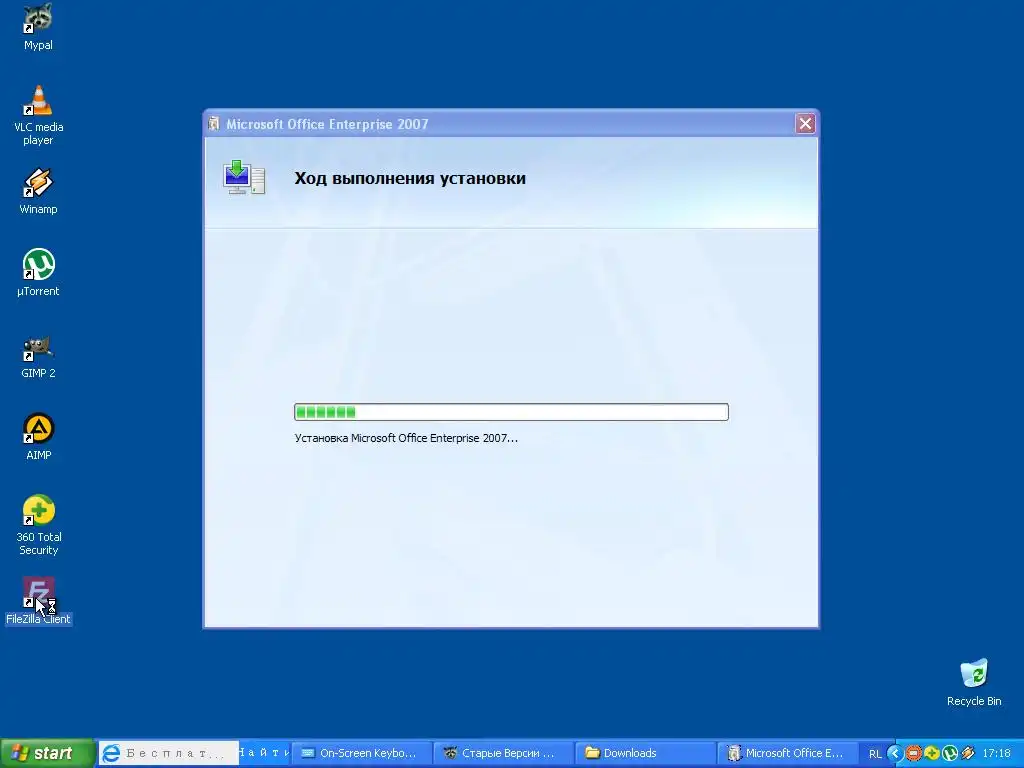Viewport: 1024px width, 768px height.
Task: Select the µTorrent desktop icon
Action: tap(38, 272)
